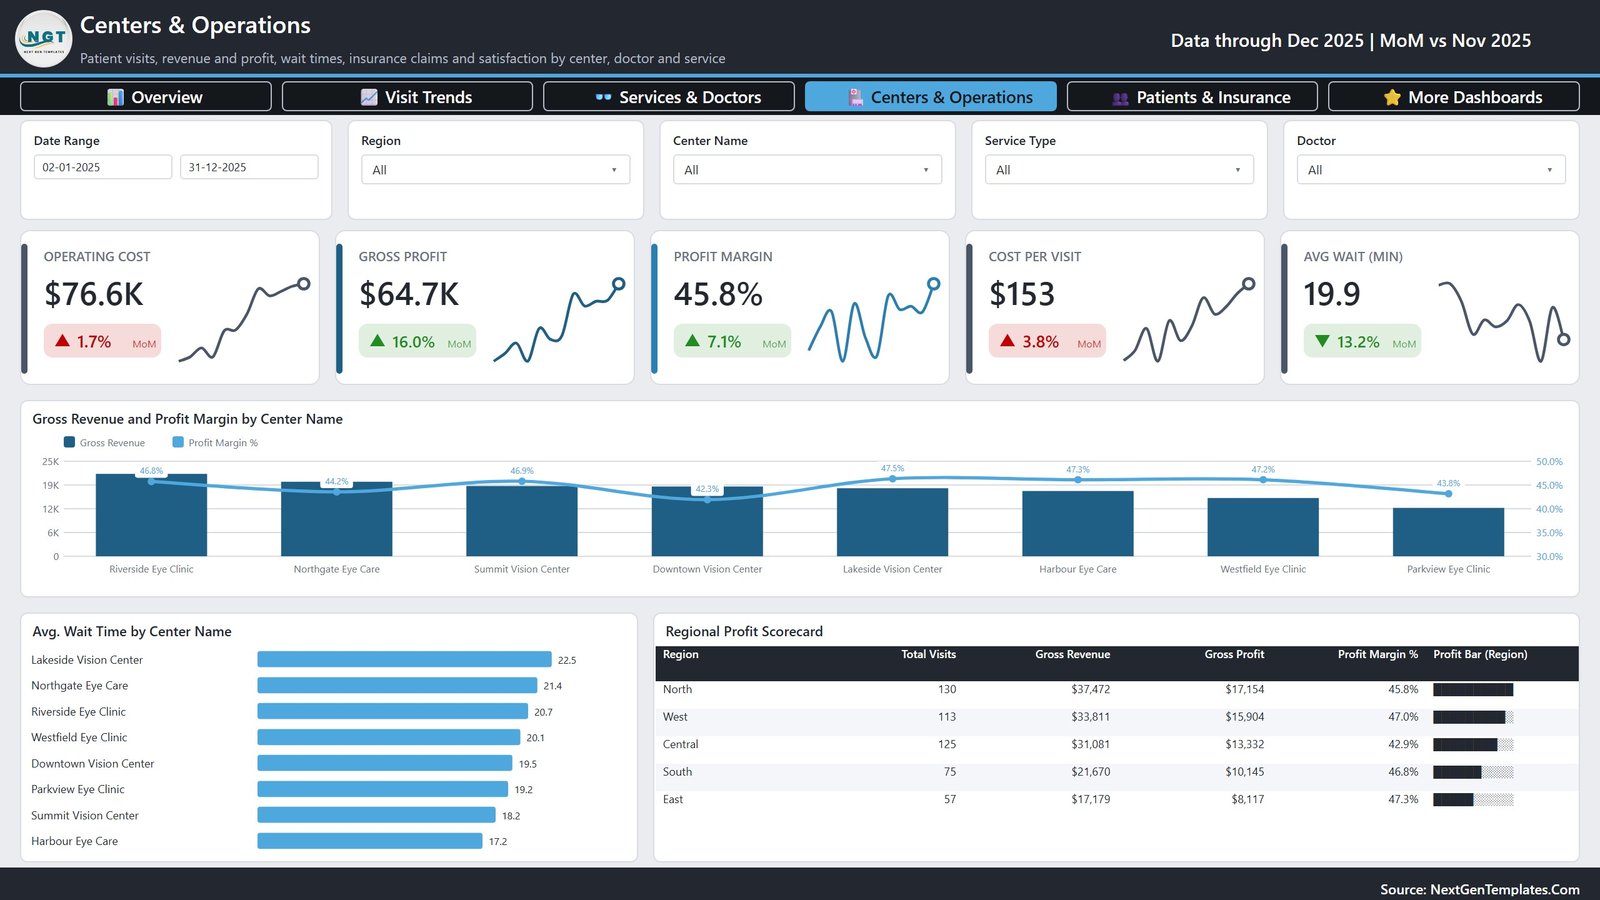Click the Avg Wait sparkline

(x=1504, y=320)
